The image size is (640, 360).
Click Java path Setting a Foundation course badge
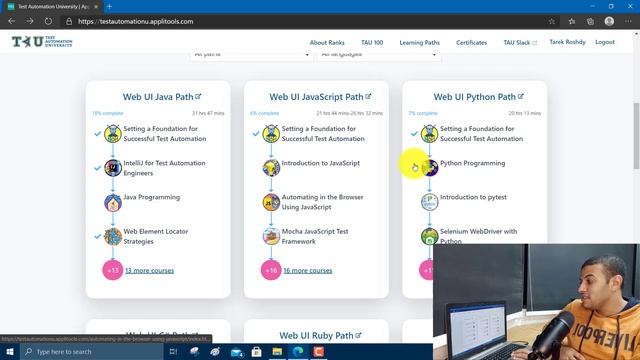113,133
